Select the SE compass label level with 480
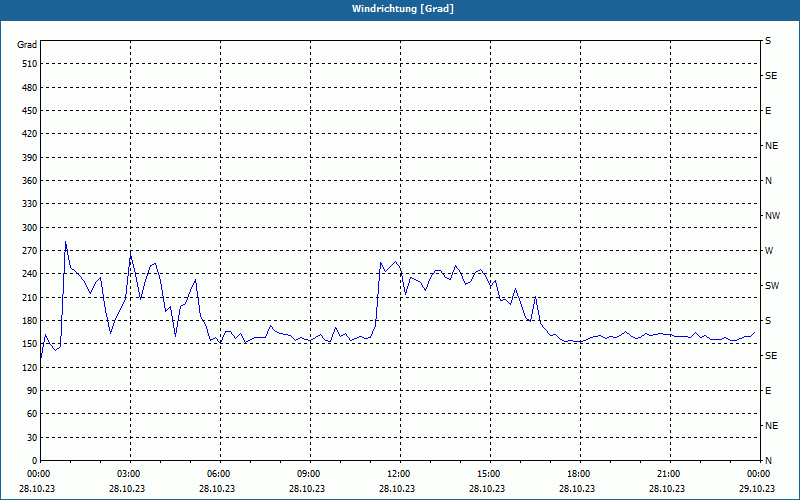The width and height of the screenshot is (800, 500). tap(771, 76)
